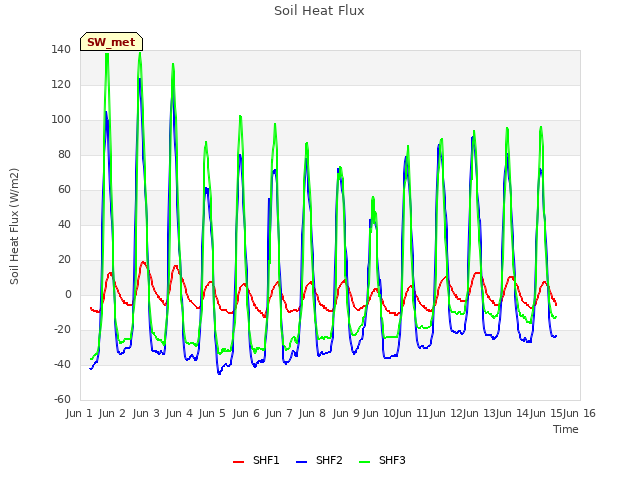Image resolution: width=640 pixels, height=480 pixels.
Task: Click the Jun 5 x-axis tick label
Action: (x=212, y=413)
